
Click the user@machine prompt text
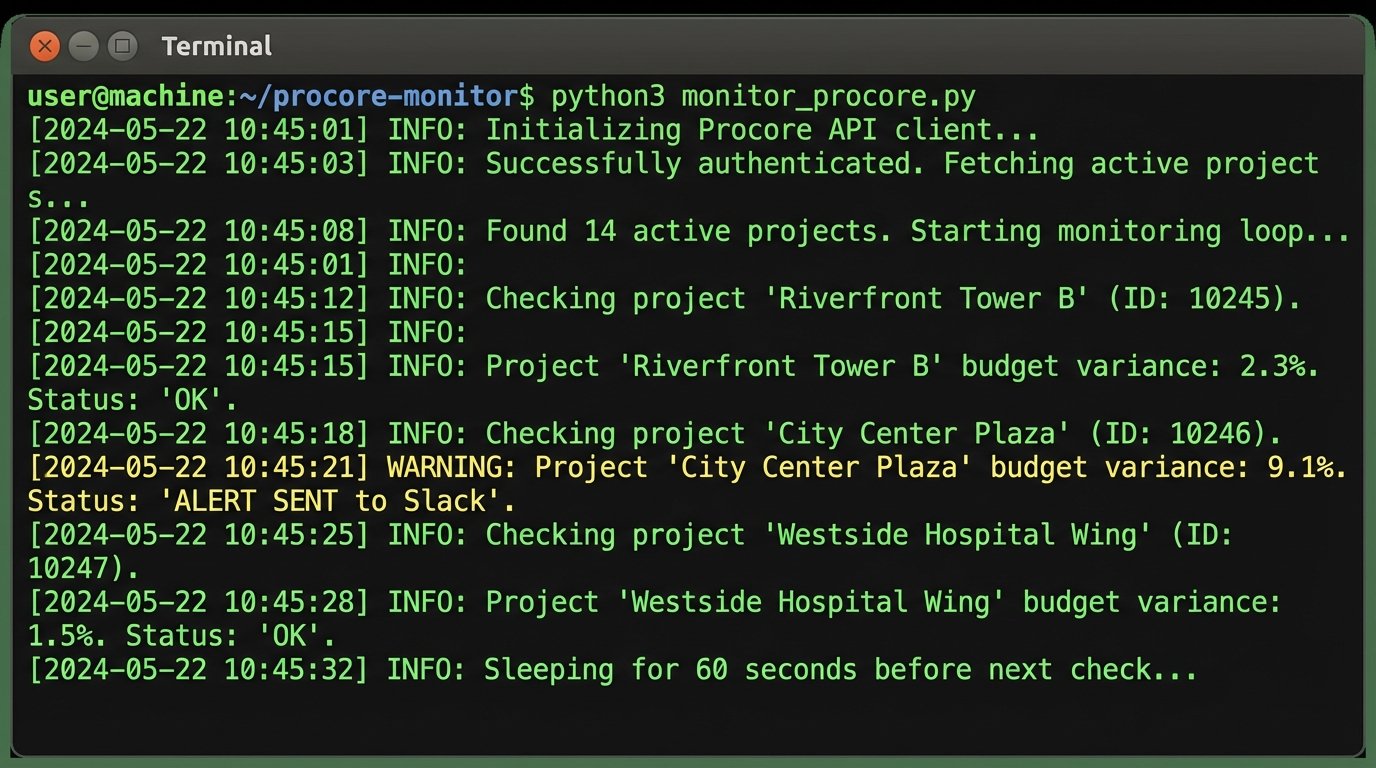126,97
